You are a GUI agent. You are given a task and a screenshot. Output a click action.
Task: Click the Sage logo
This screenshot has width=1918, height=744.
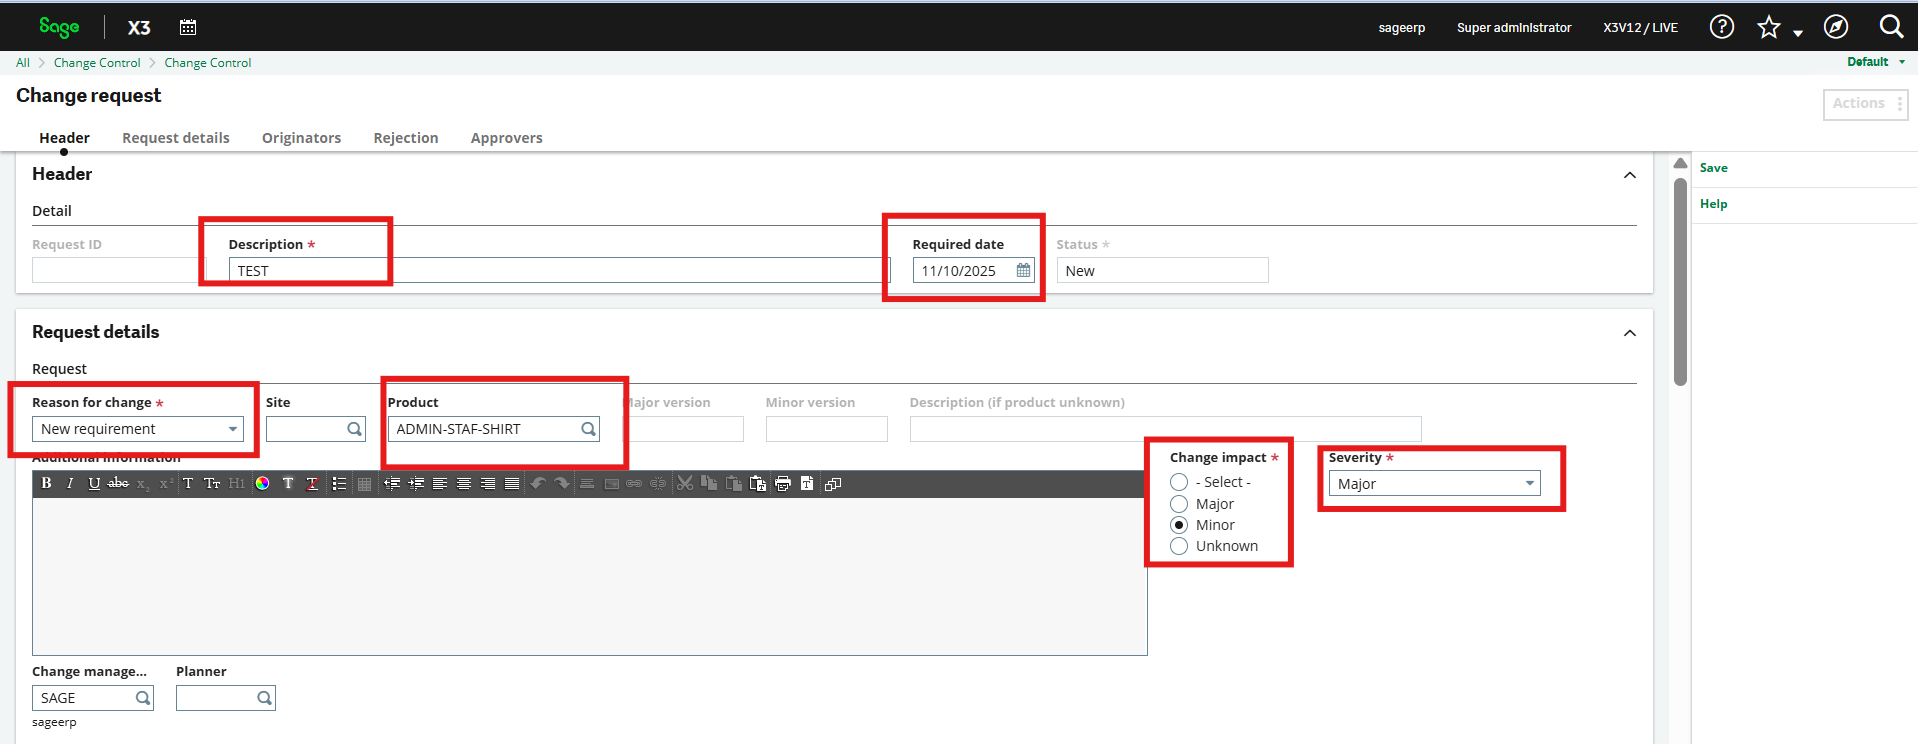tap(59, 27)
